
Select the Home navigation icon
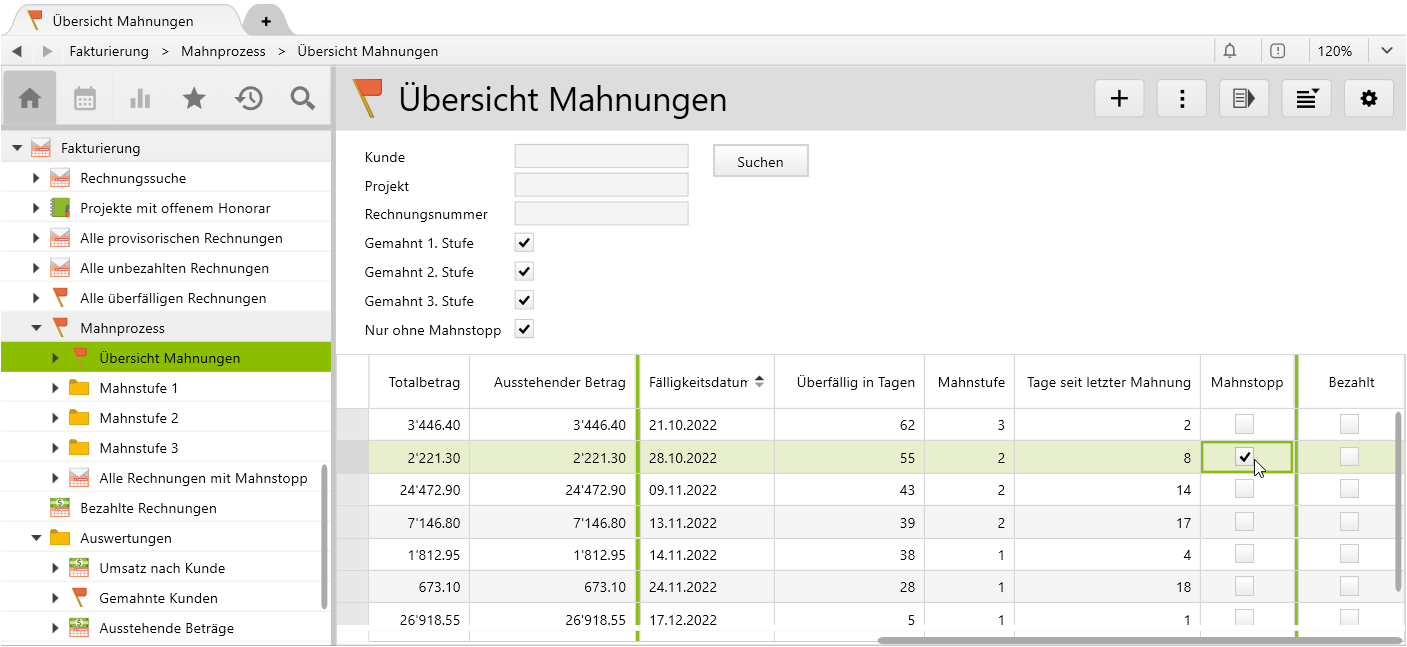point(30,97)
